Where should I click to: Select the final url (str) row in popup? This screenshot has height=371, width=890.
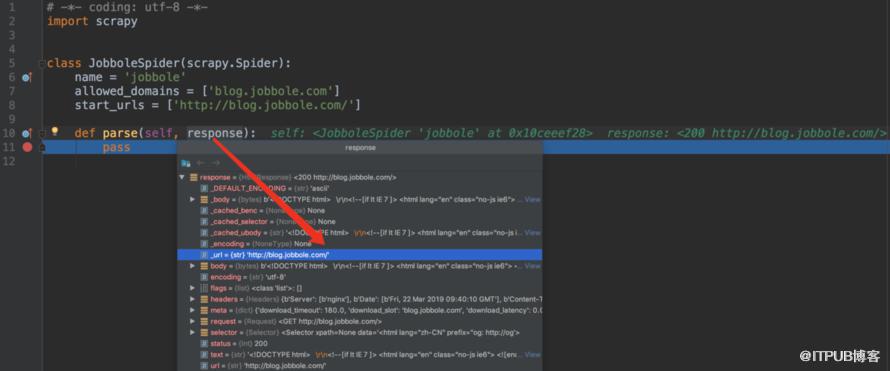pos(360,366)
